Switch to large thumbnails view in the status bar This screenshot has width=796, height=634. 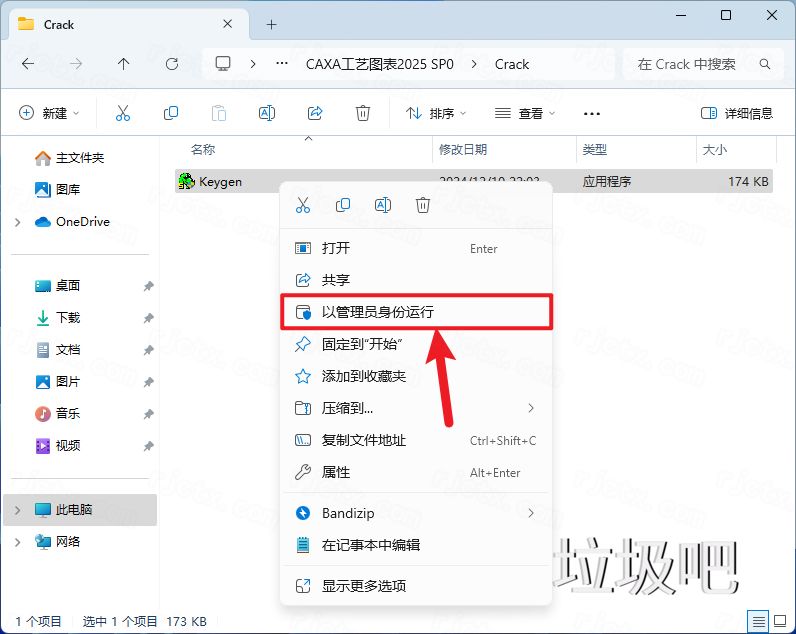pyautogui.click(x=780, y=621)
